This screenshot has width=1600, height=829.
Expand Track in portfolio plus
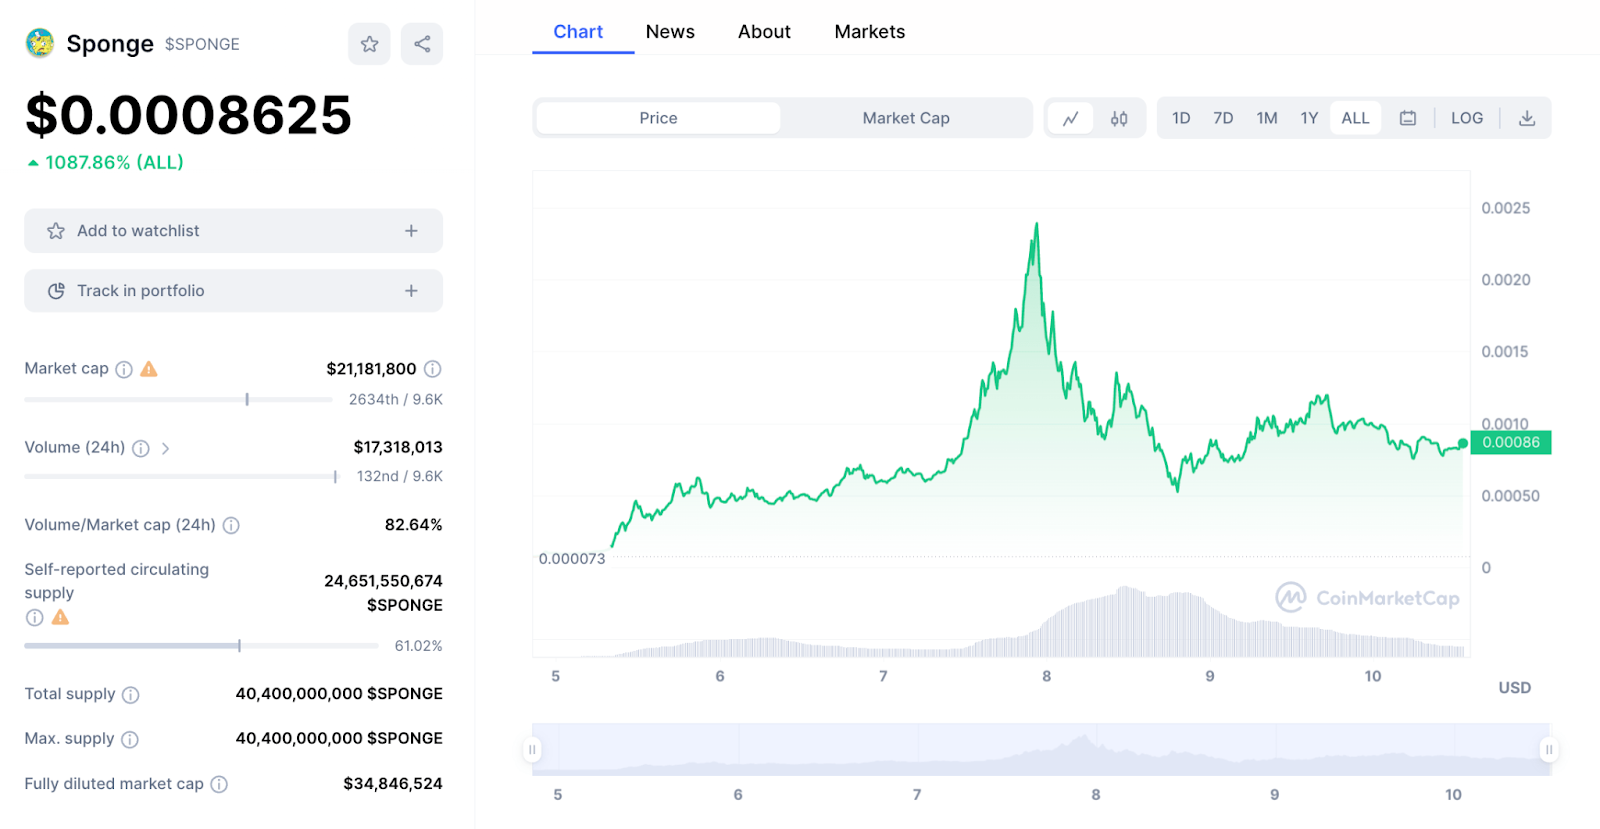tap(411, 291)
